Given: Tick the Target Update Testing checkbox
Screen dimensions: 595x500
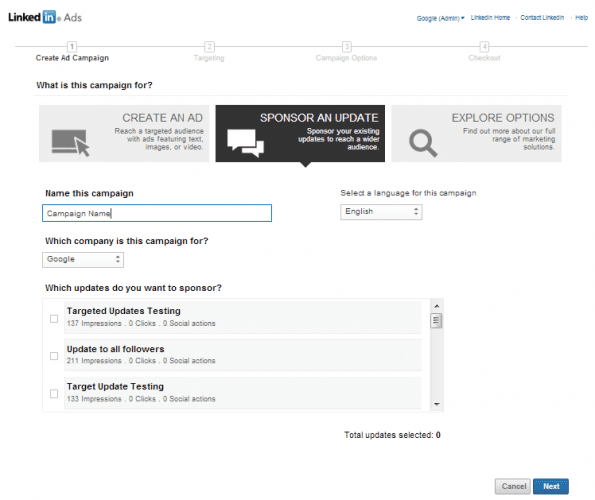Looking at the screenshot, I should [x=54, y=394].
